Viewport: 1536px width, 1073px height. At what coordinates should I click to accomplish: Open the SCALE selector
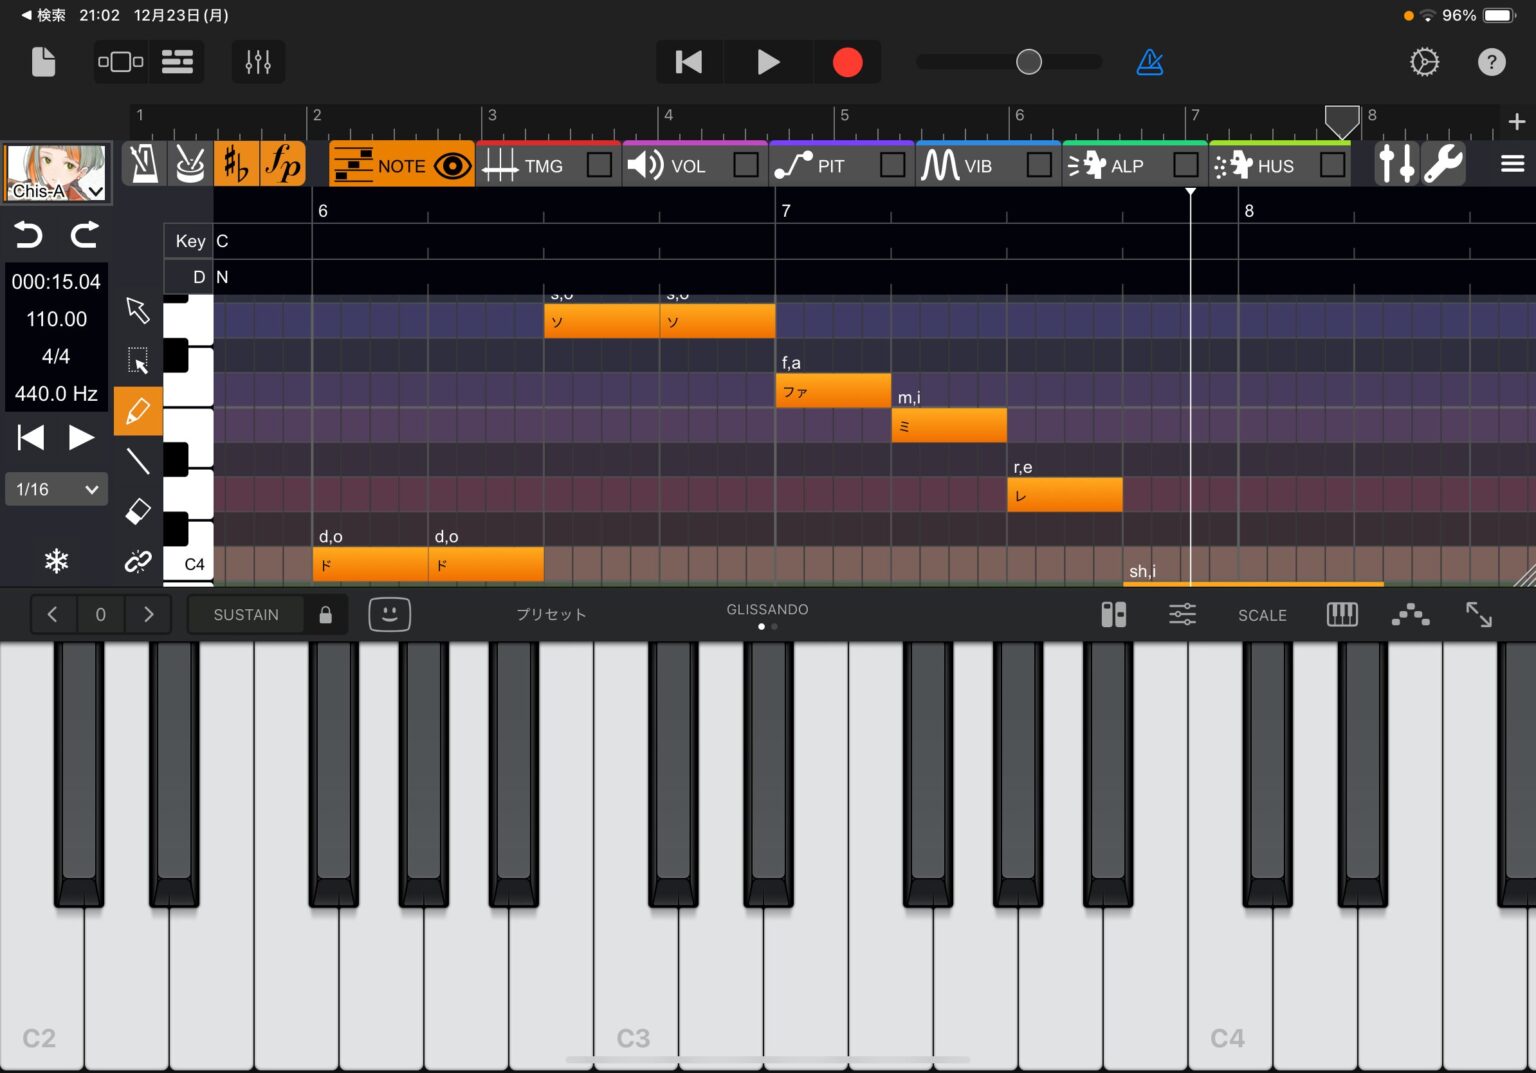(1262, 614)
